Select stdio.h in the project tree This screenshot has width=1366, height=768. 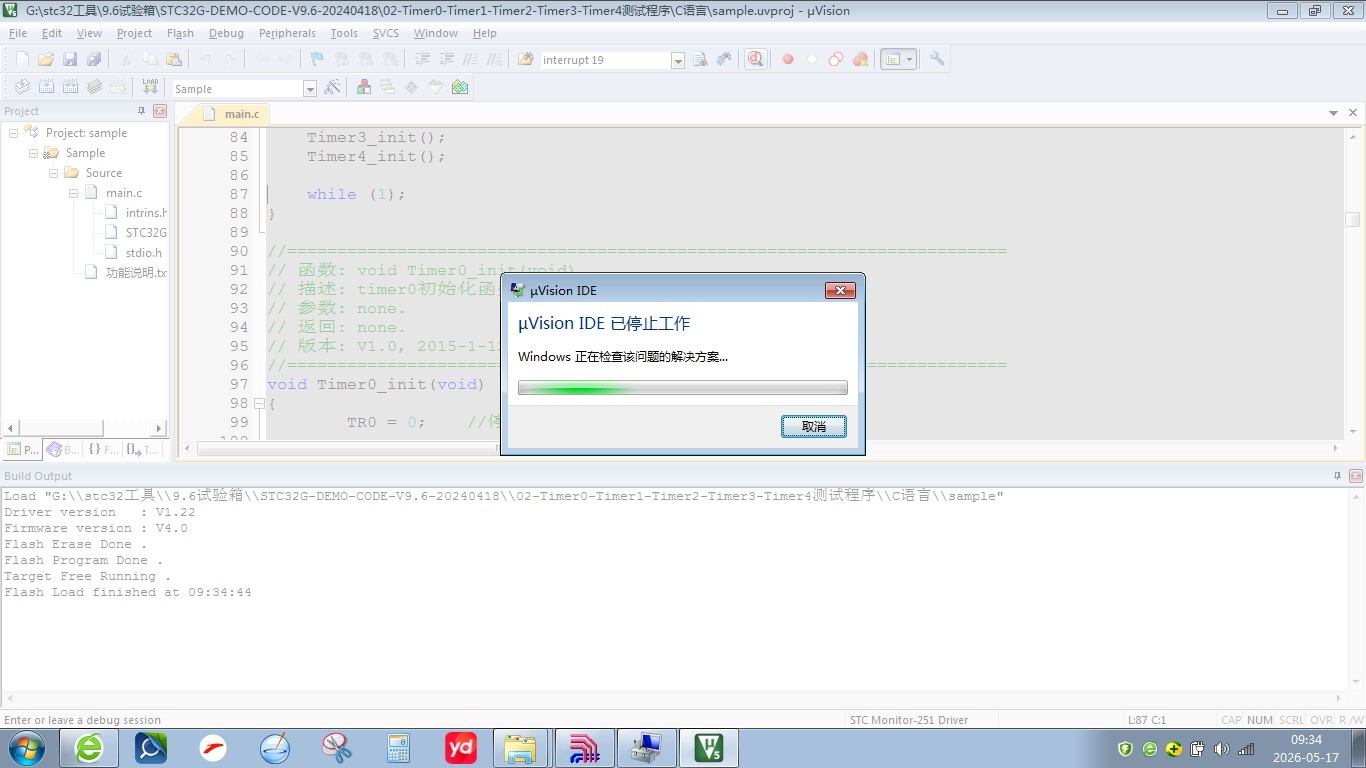pyautogui.click(x=143, y=253)
